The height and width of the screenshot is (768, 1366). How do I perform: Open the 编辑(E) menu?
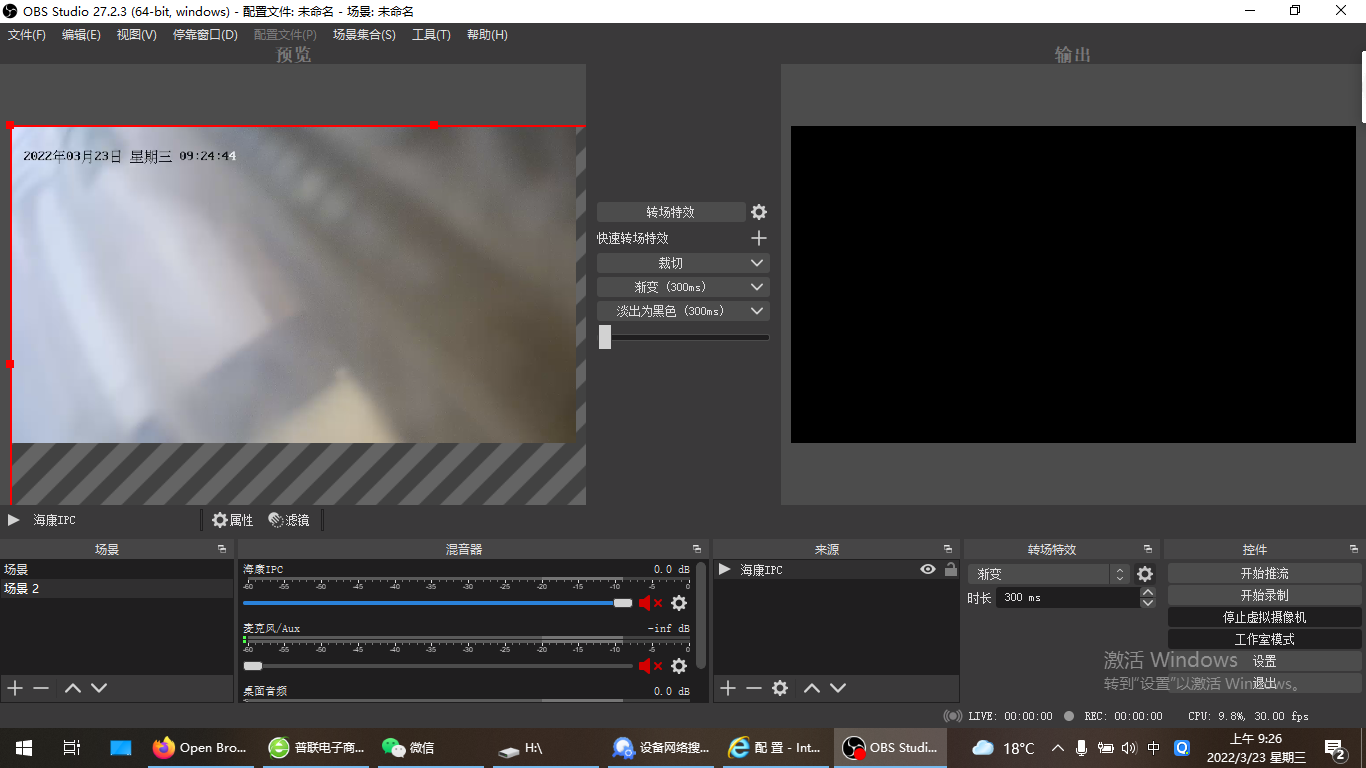point(81,34)
